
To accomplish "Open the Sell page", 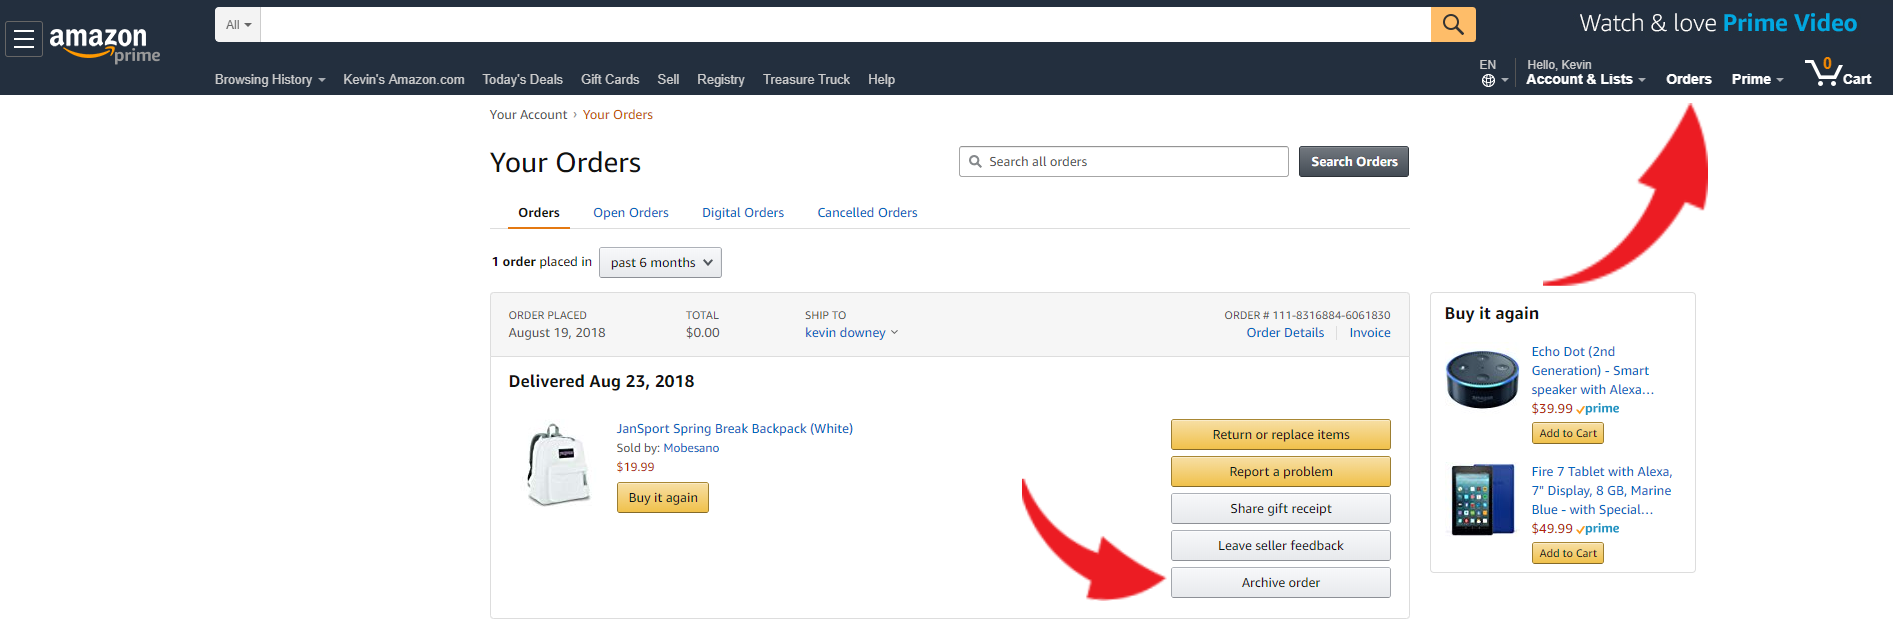I will click(x=668, y=79).
